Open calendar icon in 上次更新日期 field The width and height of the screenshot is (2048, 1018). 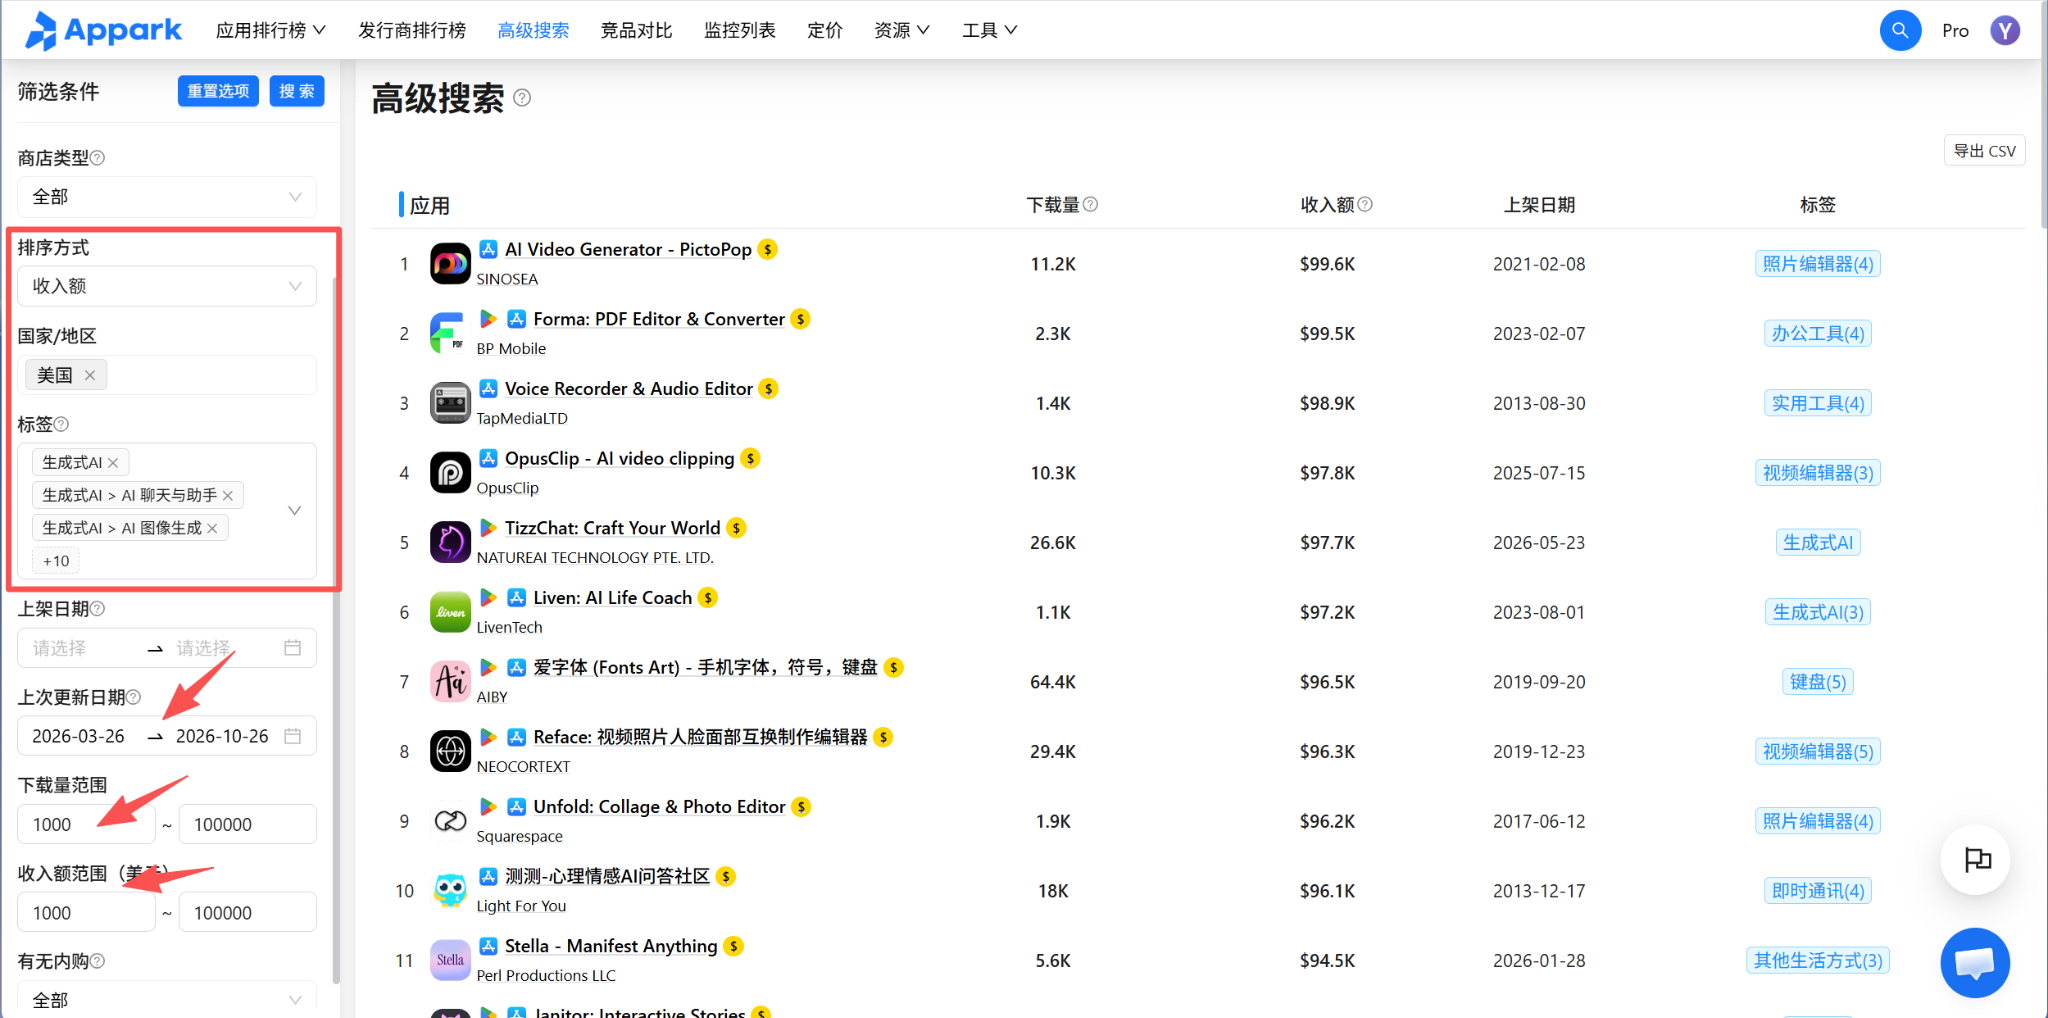pyautogui.click(x=293, y=736)
